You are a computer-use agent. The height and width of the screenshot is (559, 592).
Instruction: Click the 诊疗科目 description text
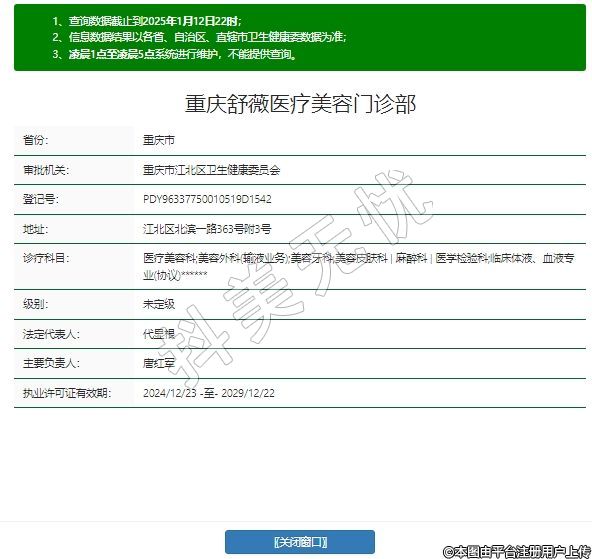tap(359, 266)
